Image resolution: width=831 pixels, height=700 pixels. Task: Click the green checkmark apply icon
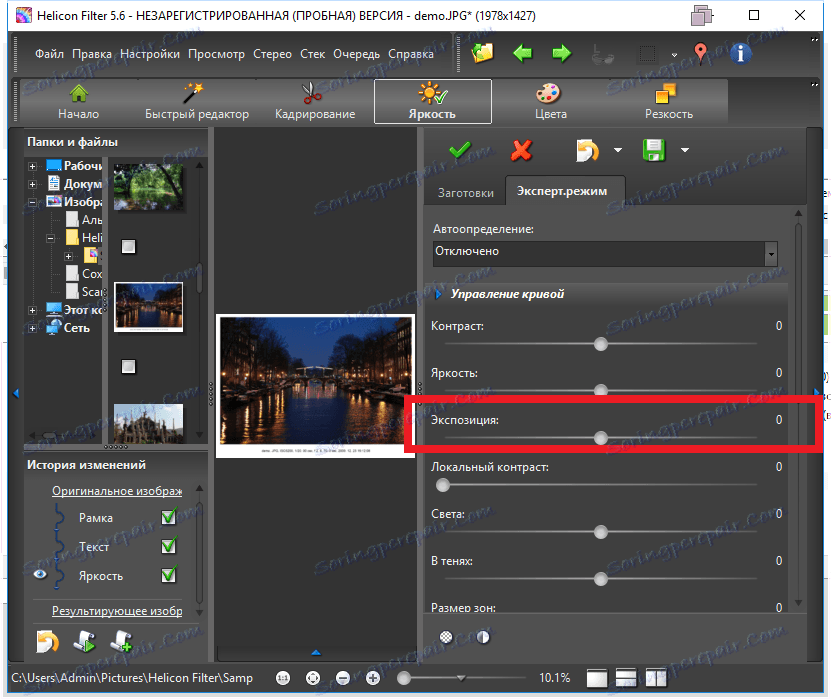click(460, 150)
